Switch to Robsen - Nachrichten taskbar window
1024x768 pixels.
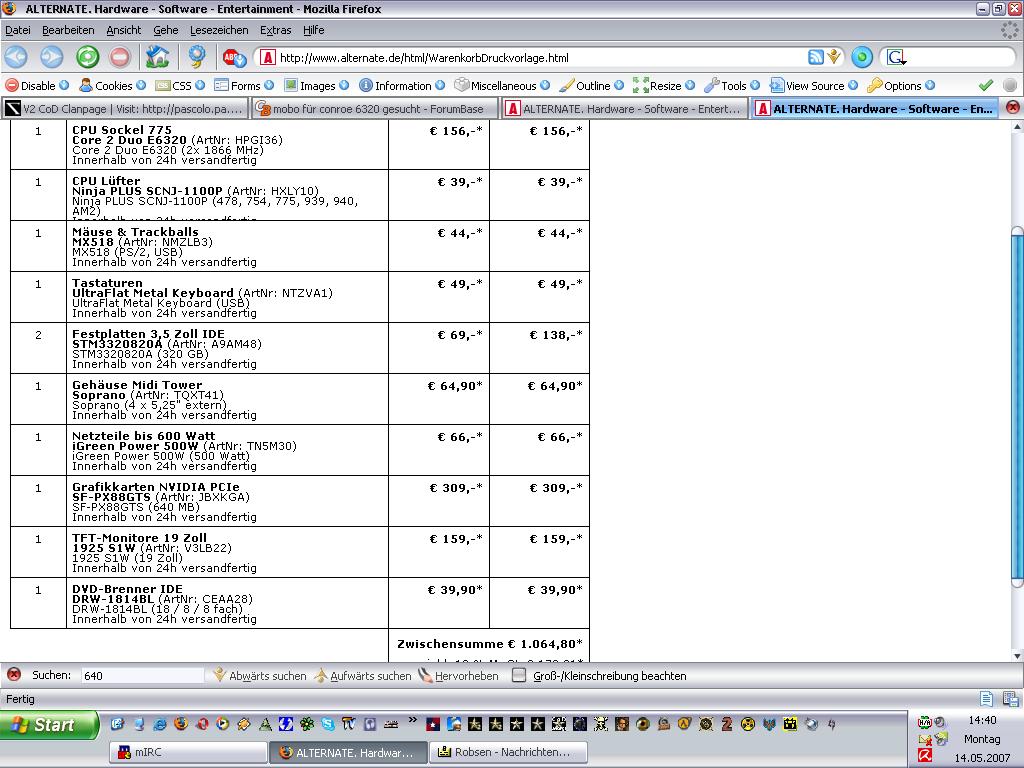pos(508,752)
